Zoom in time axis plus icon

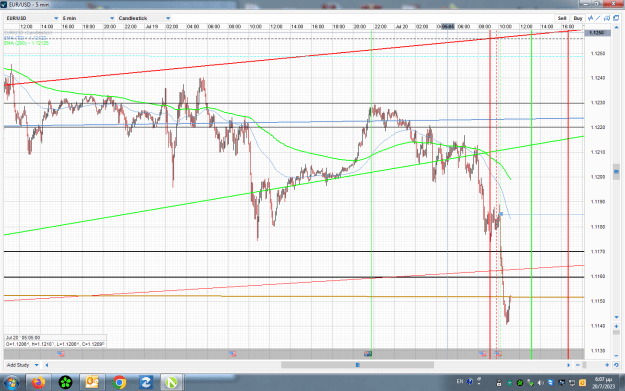click(607, 365)
